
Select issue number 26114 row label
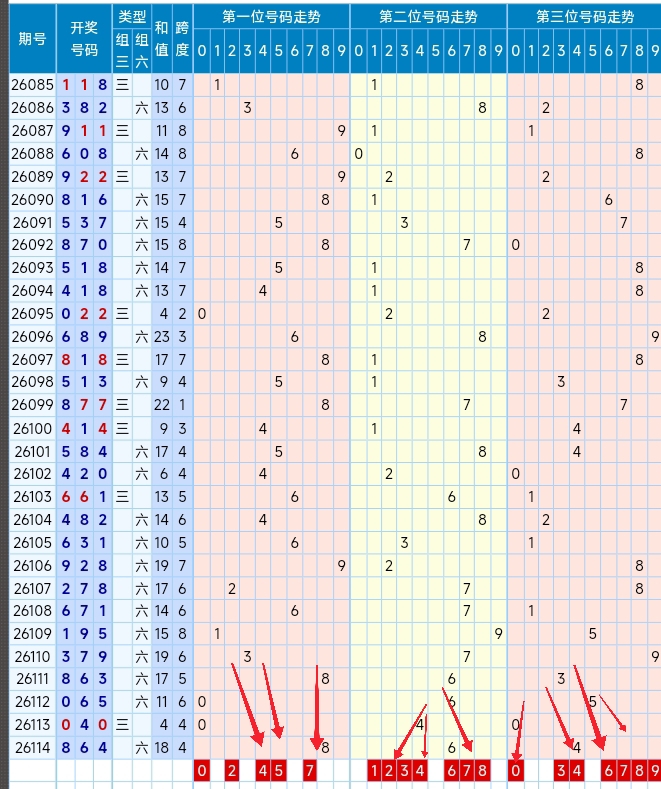(33, 748)
